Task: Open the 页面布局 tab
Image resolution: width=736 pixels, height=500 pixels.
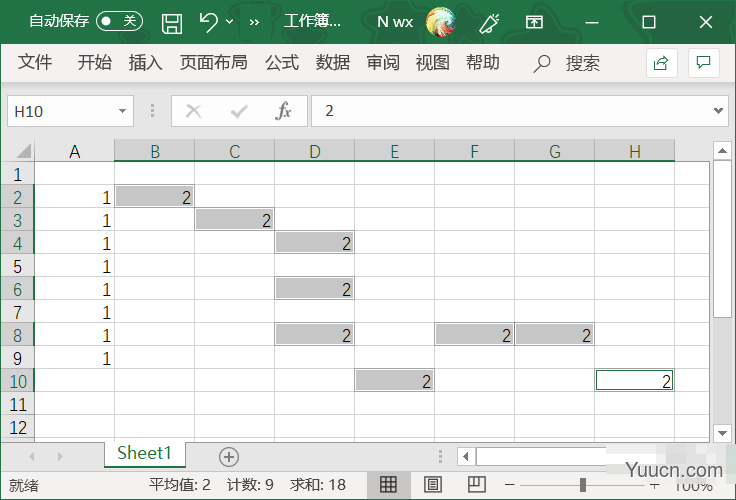Action: pos(214,62)
